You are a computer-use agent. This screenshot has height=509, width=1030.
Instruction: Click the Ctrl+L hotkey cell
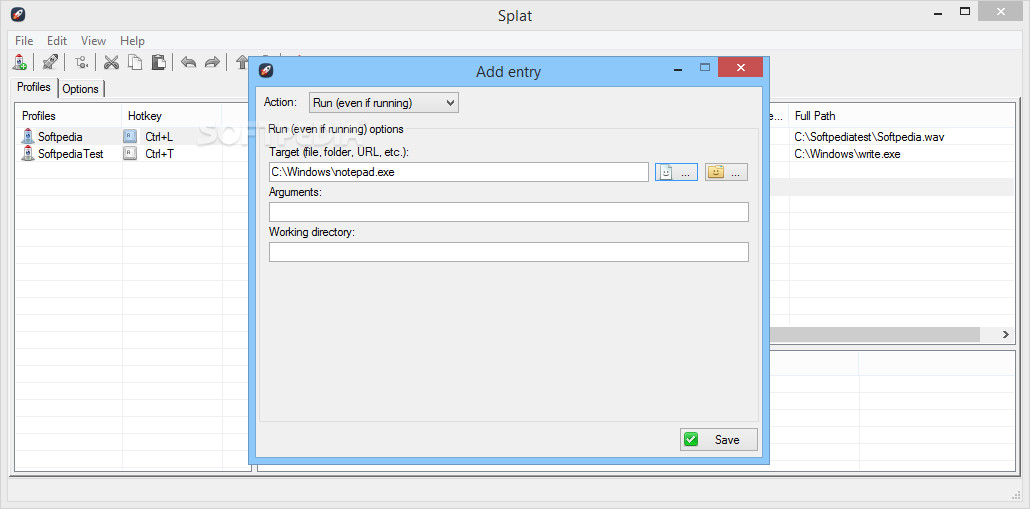tap(159, 137)
